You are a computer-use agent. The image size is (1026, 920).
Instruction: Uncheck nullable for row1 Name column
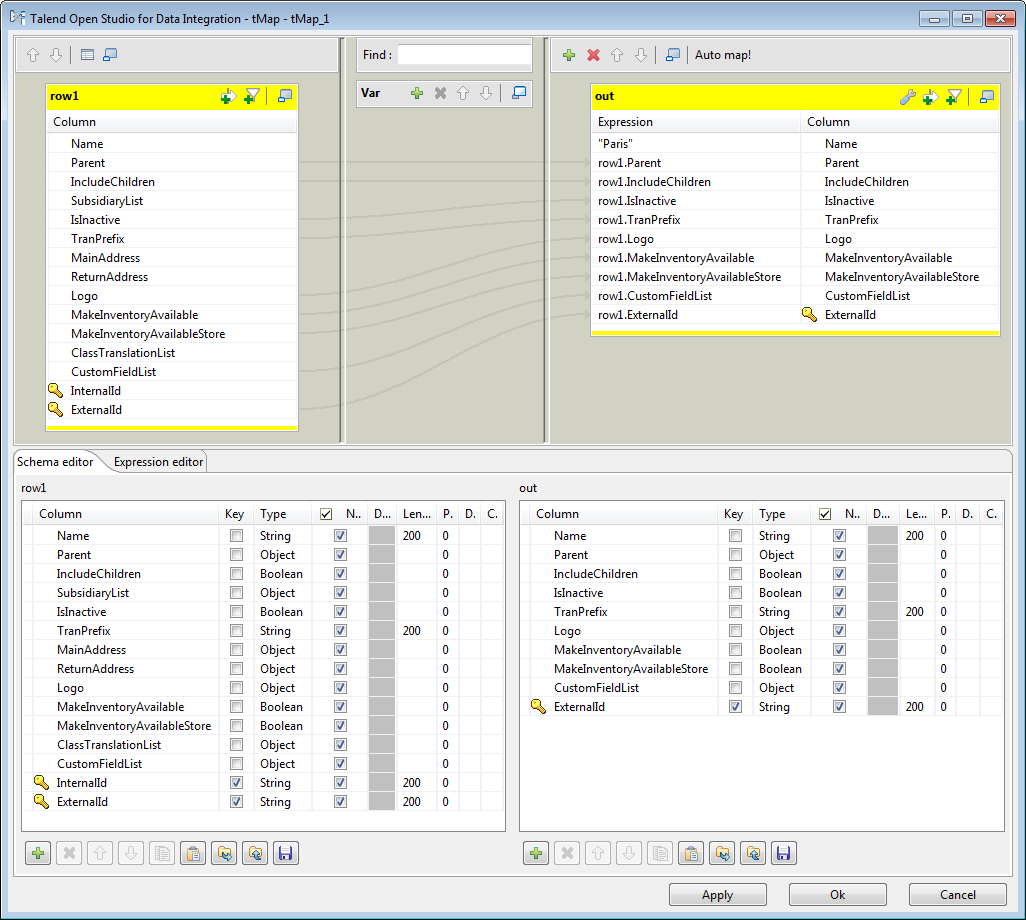(x=341, y=535)
